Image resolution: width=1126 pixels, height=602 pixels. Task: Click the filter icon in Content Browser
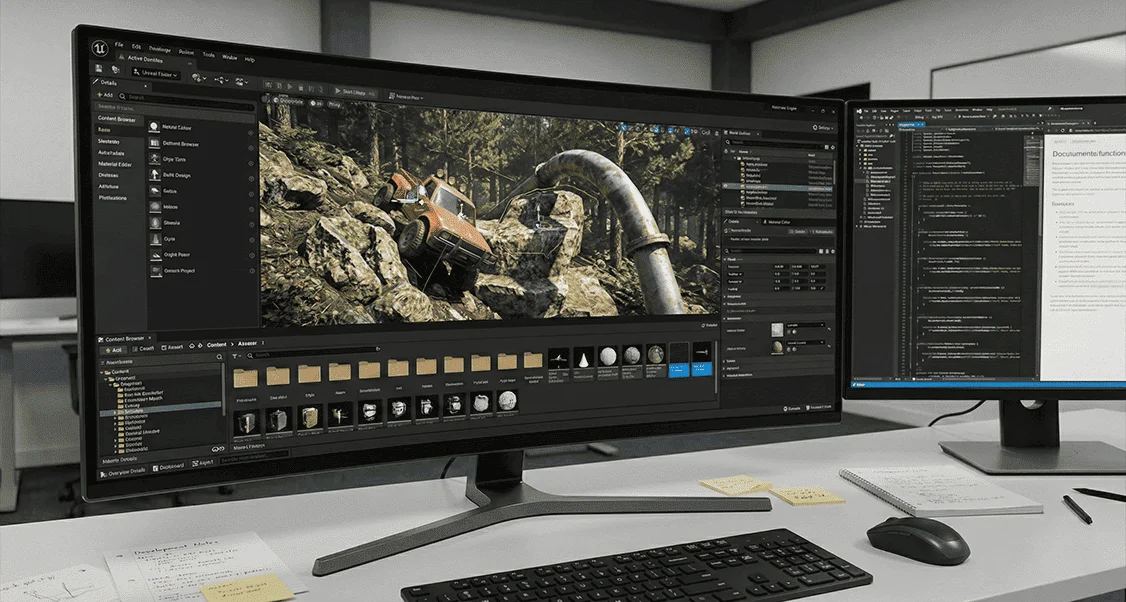237,355
